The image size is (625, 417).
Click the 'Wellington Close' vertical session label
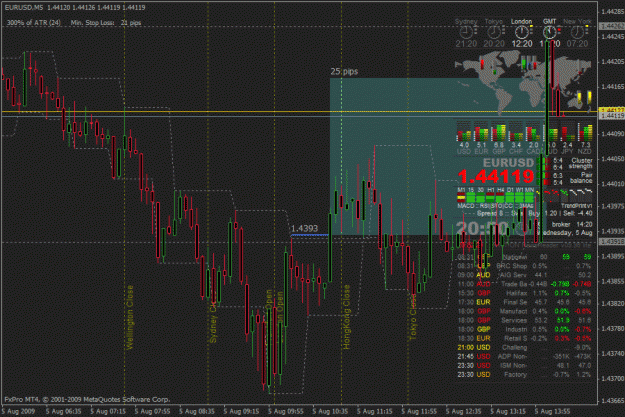tap(130, 317)
